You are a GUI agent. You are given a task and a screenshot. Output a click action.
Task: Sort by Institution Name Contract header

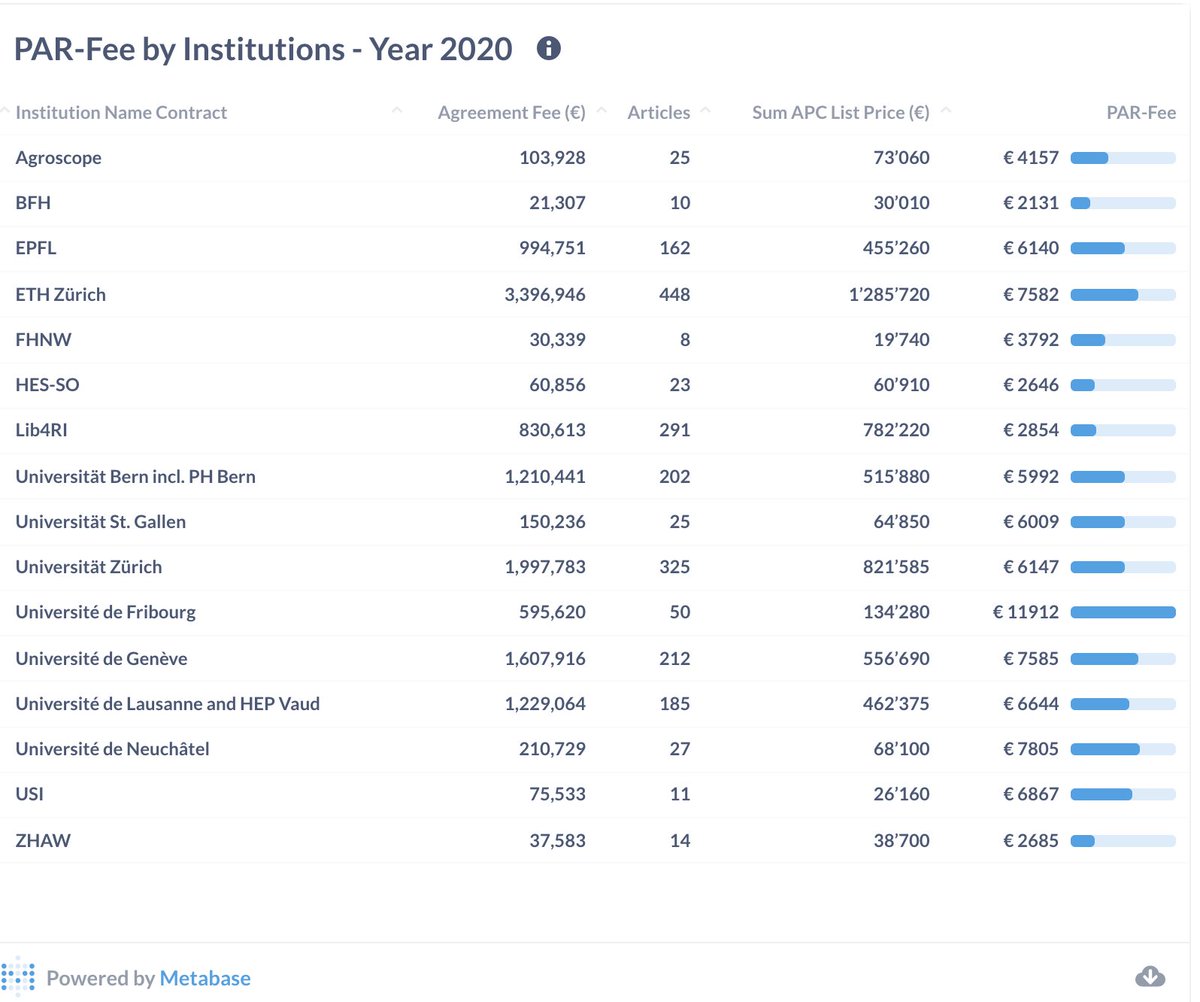pos(121,113)
